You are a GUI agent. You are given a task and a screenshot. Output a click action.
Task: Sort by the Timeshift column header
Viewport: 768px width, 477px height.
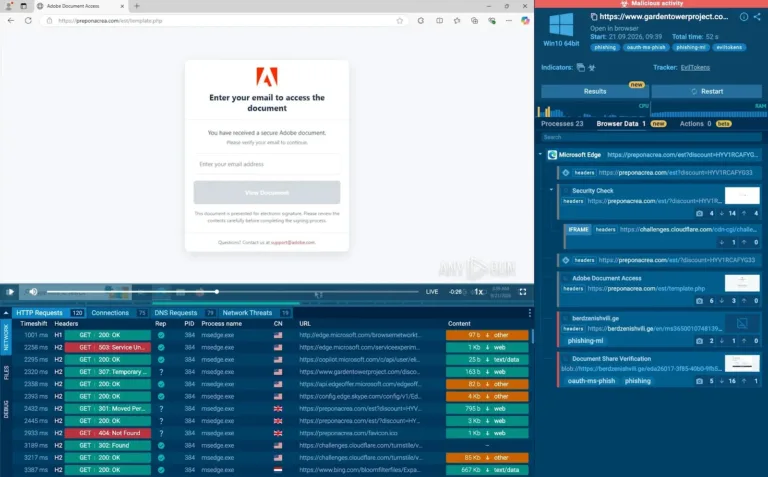(x=33, y=324)
